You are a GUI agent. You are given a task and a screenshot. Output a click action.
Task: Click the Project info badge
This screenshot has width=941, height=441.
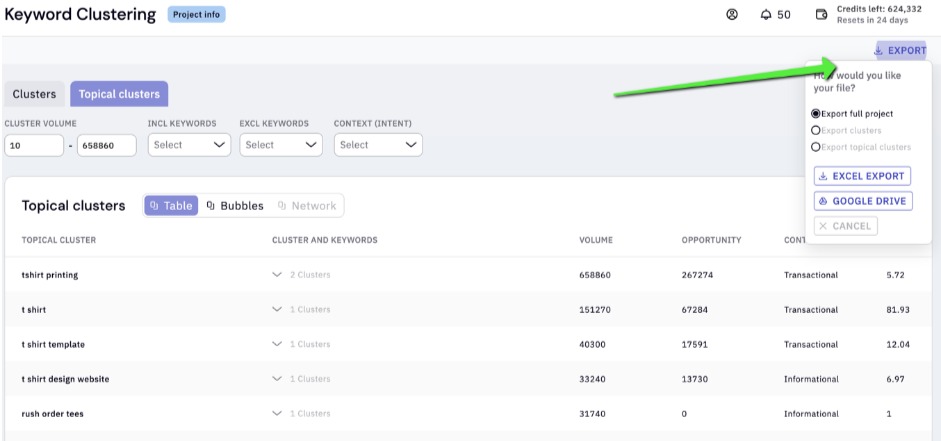[x=196, y=14]
